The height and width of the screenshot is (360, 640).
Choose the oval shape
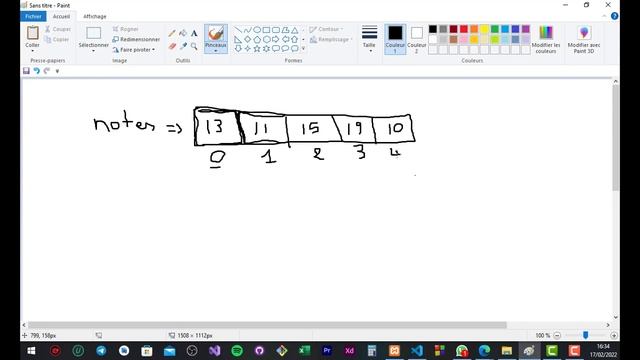click(x=257, y=30)
